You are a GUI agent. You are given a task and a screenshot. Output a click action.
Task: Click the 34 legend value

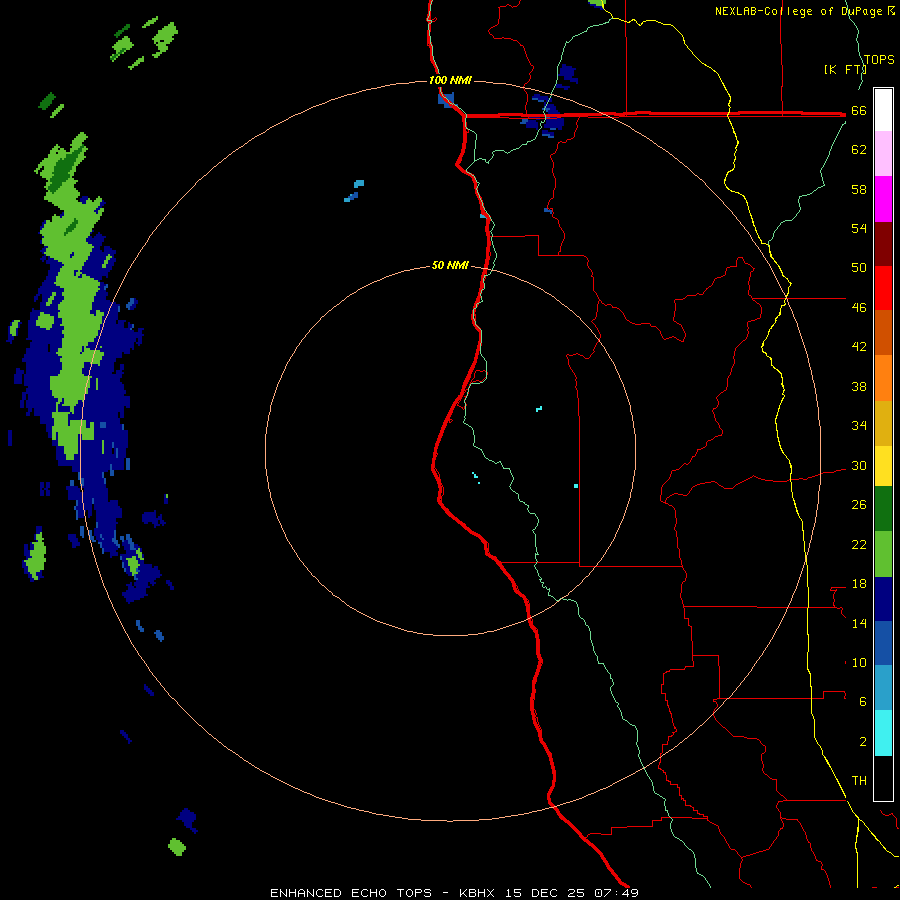[859, 426]
